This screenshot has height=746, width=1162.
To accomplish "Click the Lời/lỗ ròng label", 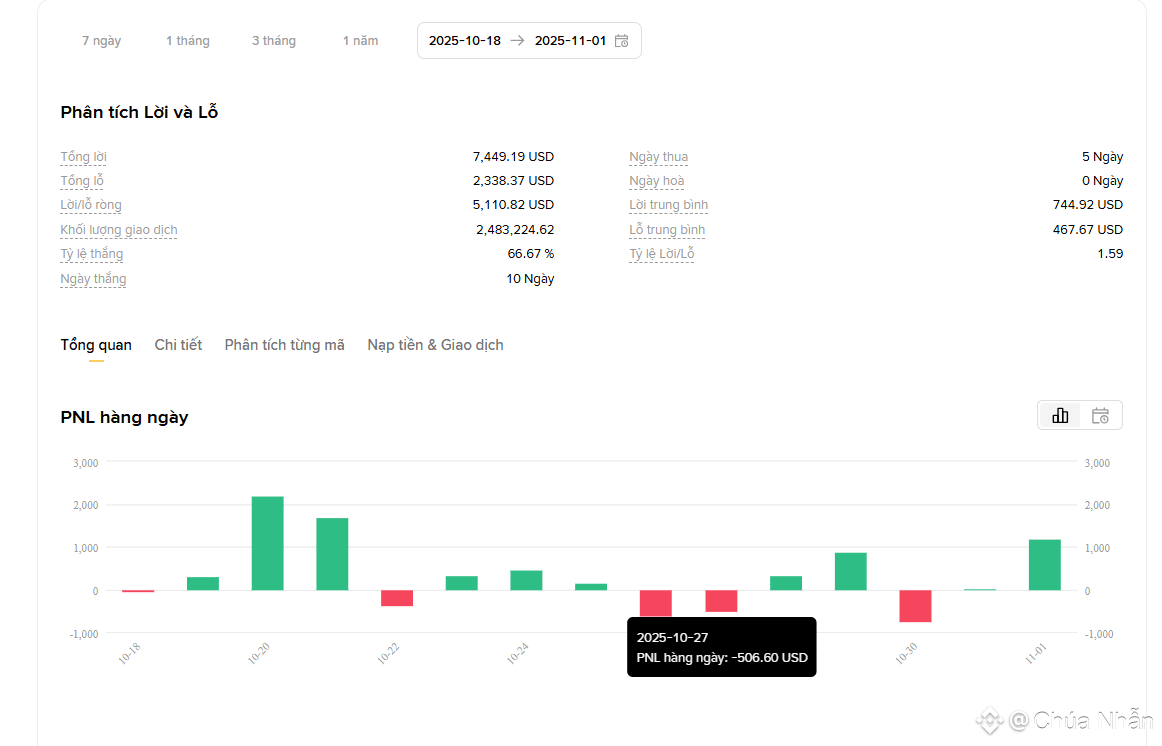I will coord(90,205).
